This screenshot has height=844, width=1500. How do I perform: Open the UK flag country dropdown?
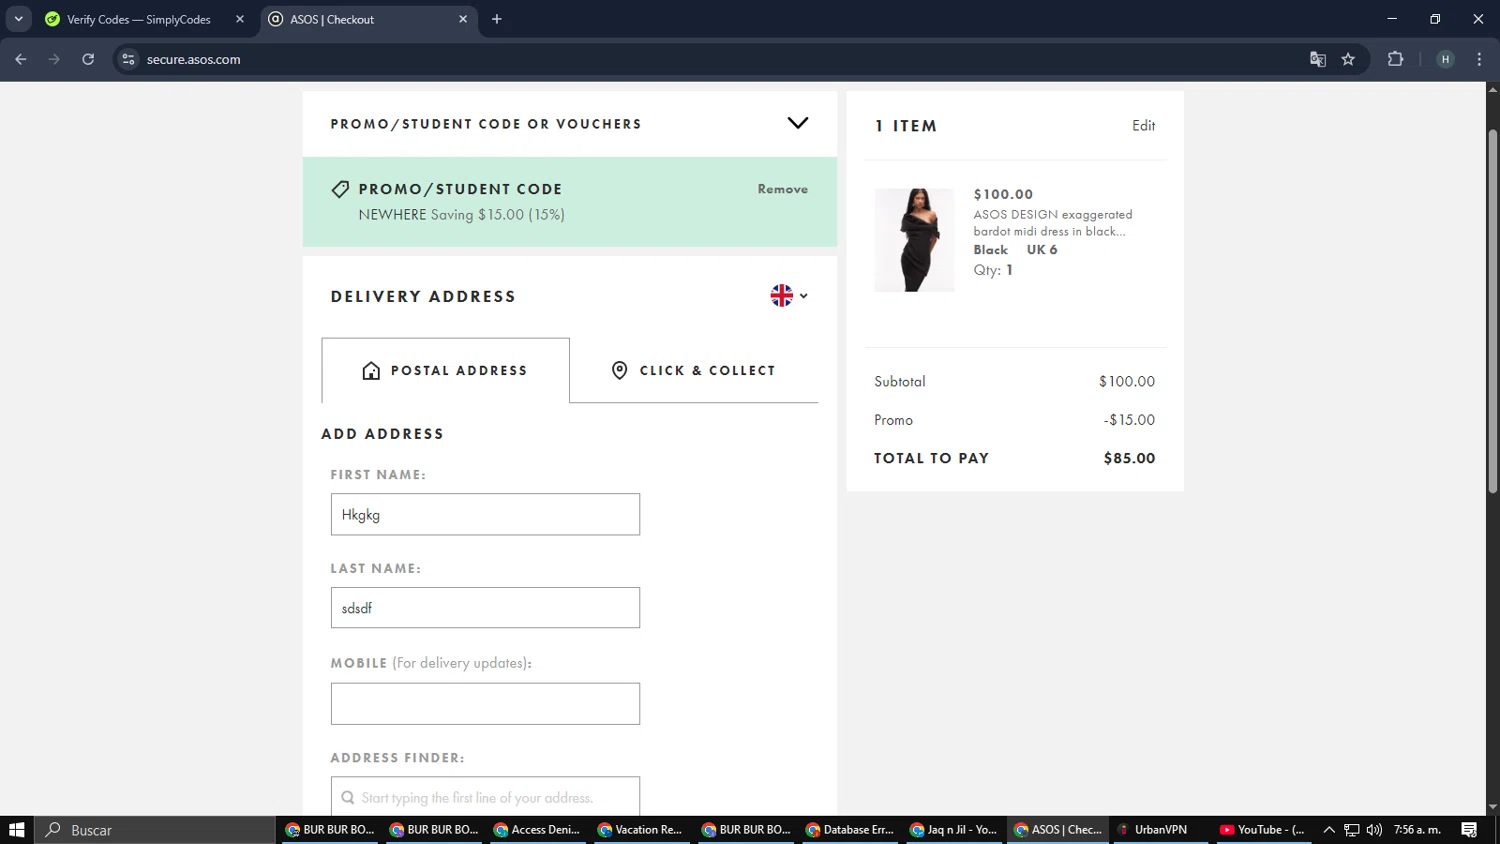pos(789,295)
